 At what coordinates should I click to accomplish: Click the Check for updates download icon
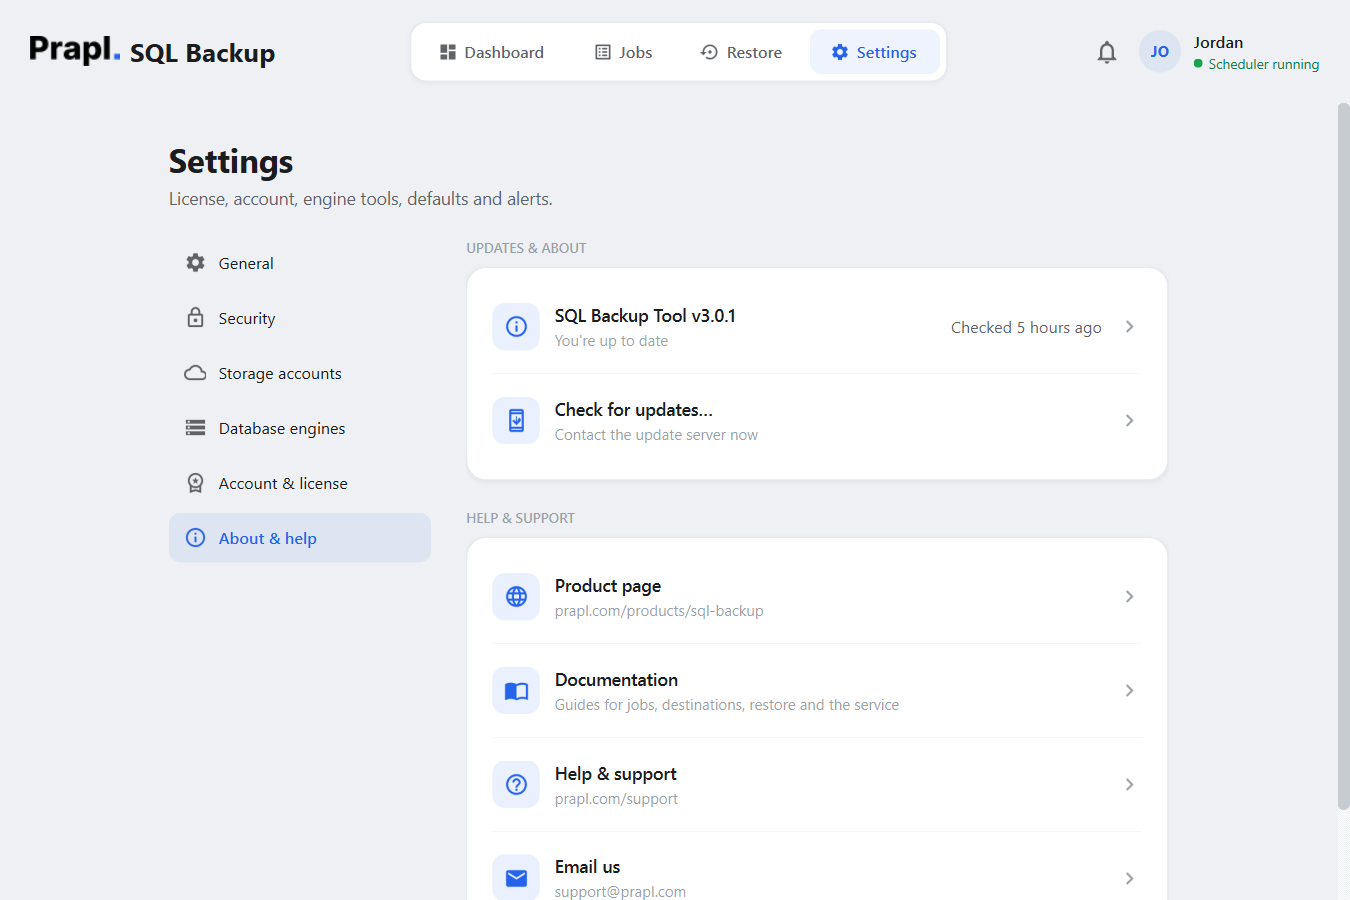pyautogui.click(x=516, y=420)
